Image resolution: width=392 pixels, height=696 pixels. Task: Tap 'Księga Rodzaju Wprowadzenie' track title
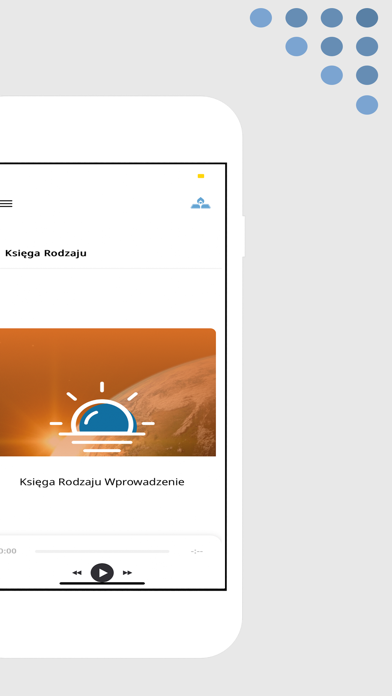(x=102, y=482)
